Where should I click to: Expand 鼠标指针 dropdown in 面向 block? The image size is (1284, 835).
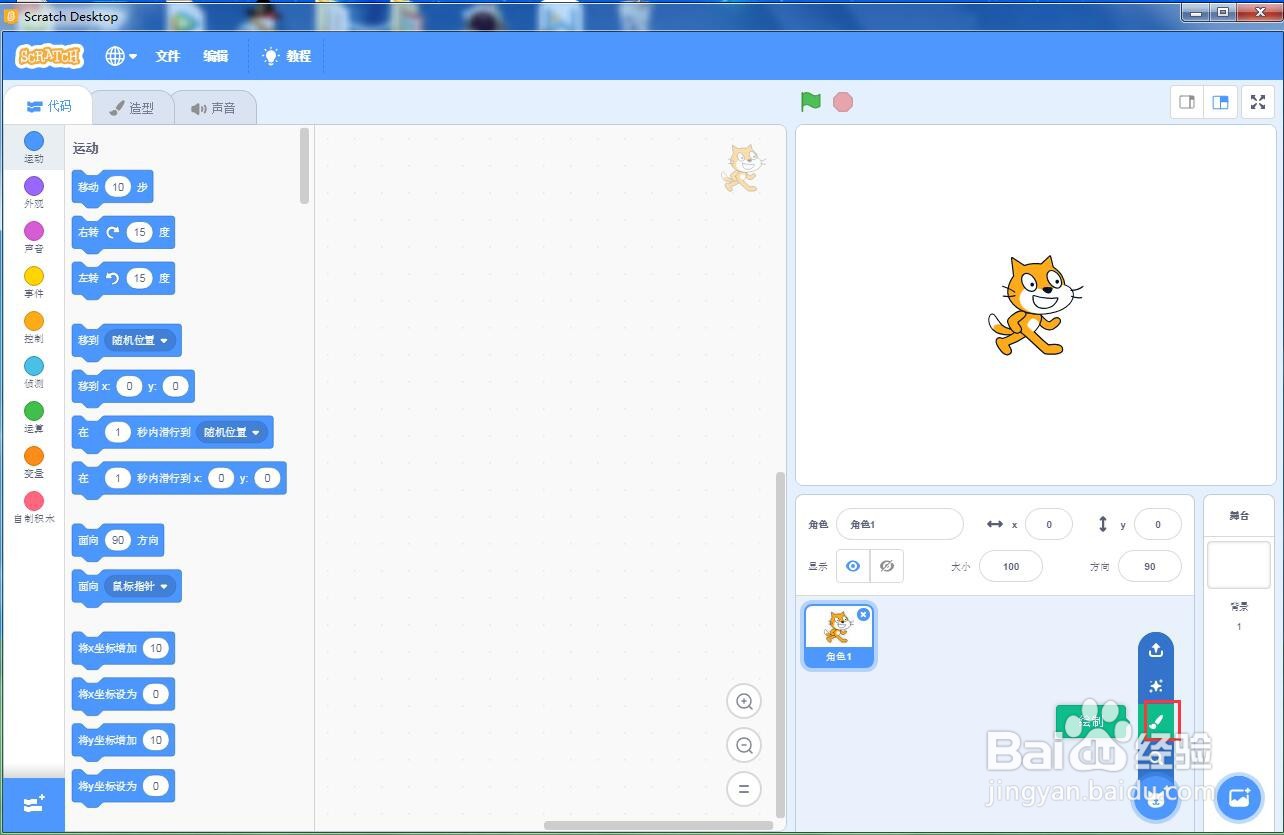[140, 586]
